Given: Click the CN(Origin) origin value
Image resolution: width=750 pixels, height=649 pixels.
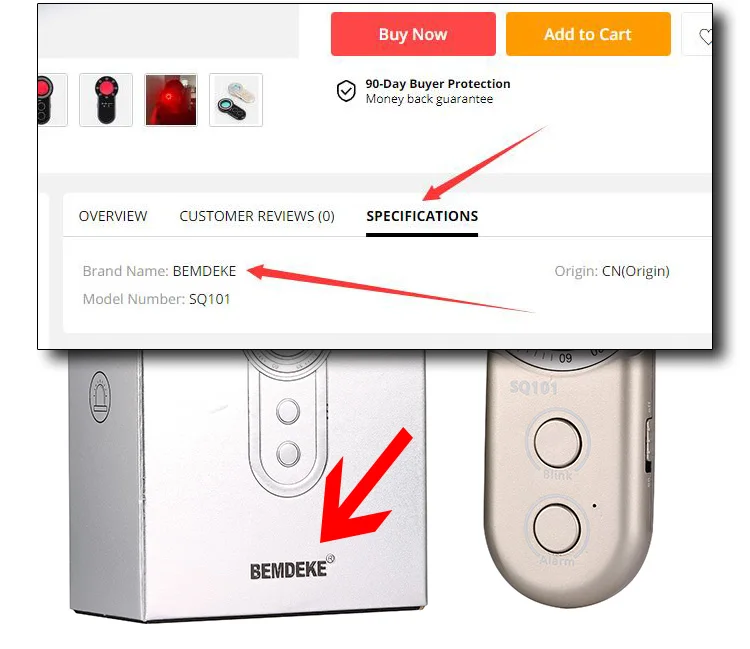Looking at the screenshot, I should point(636,271).
